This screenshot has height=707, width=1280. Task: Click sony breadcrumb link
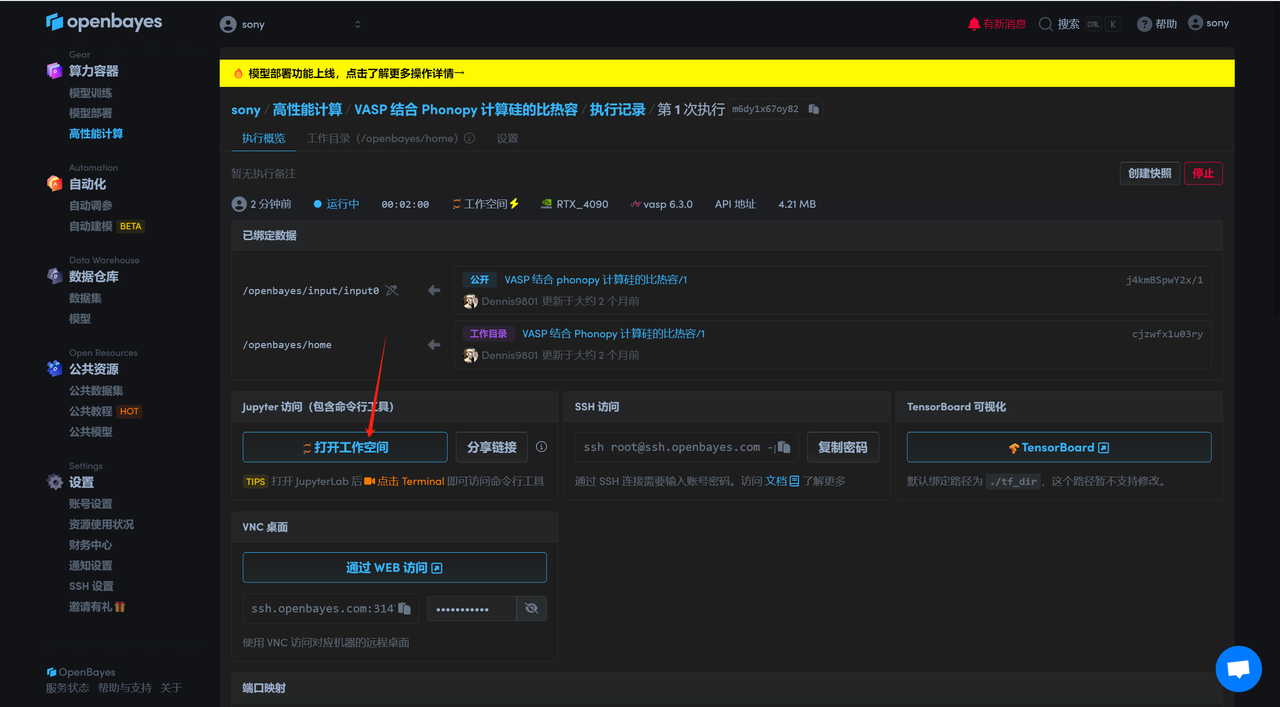click(245, 110)
